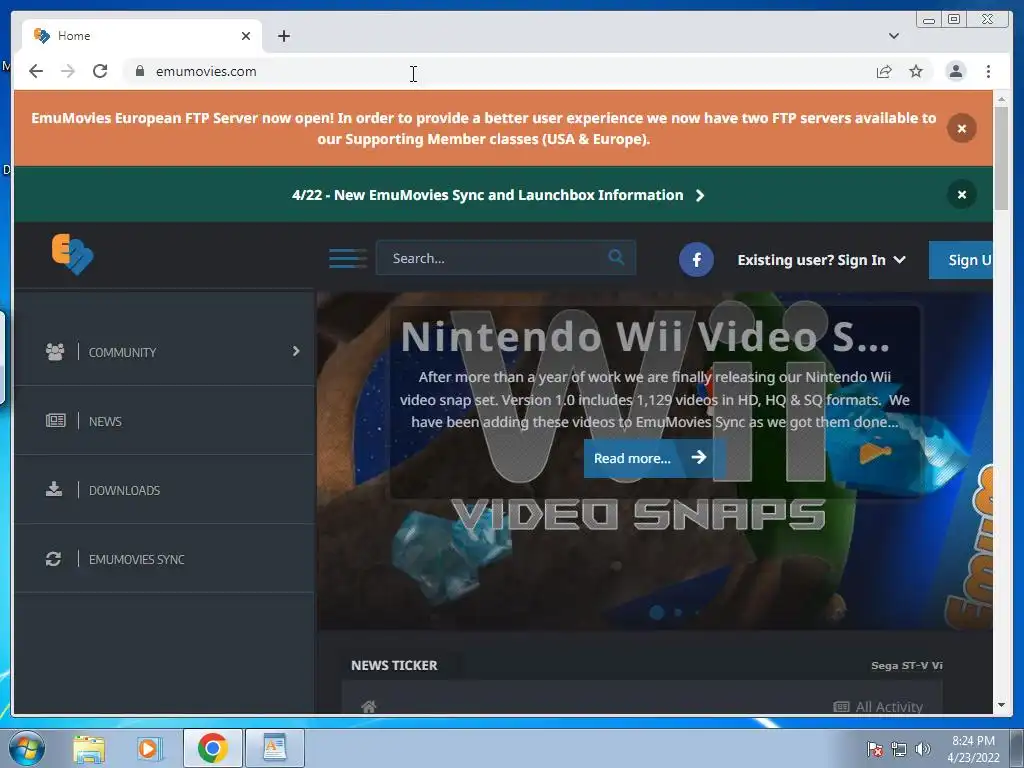Open the Facebook page icon
The height and width of the screenshot is (768, 1024).
pos(696,260)
